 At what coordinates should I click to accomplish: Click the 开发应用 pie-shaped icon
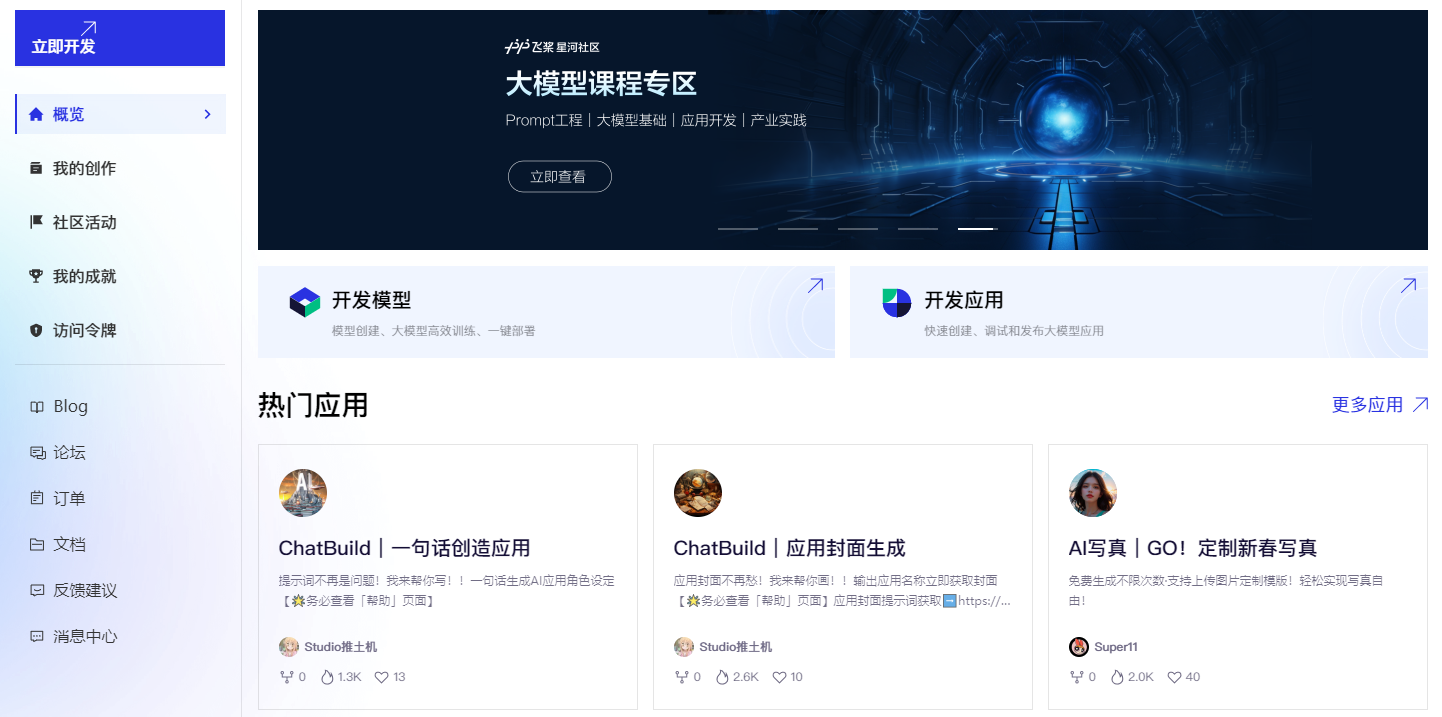click(897, 302)
